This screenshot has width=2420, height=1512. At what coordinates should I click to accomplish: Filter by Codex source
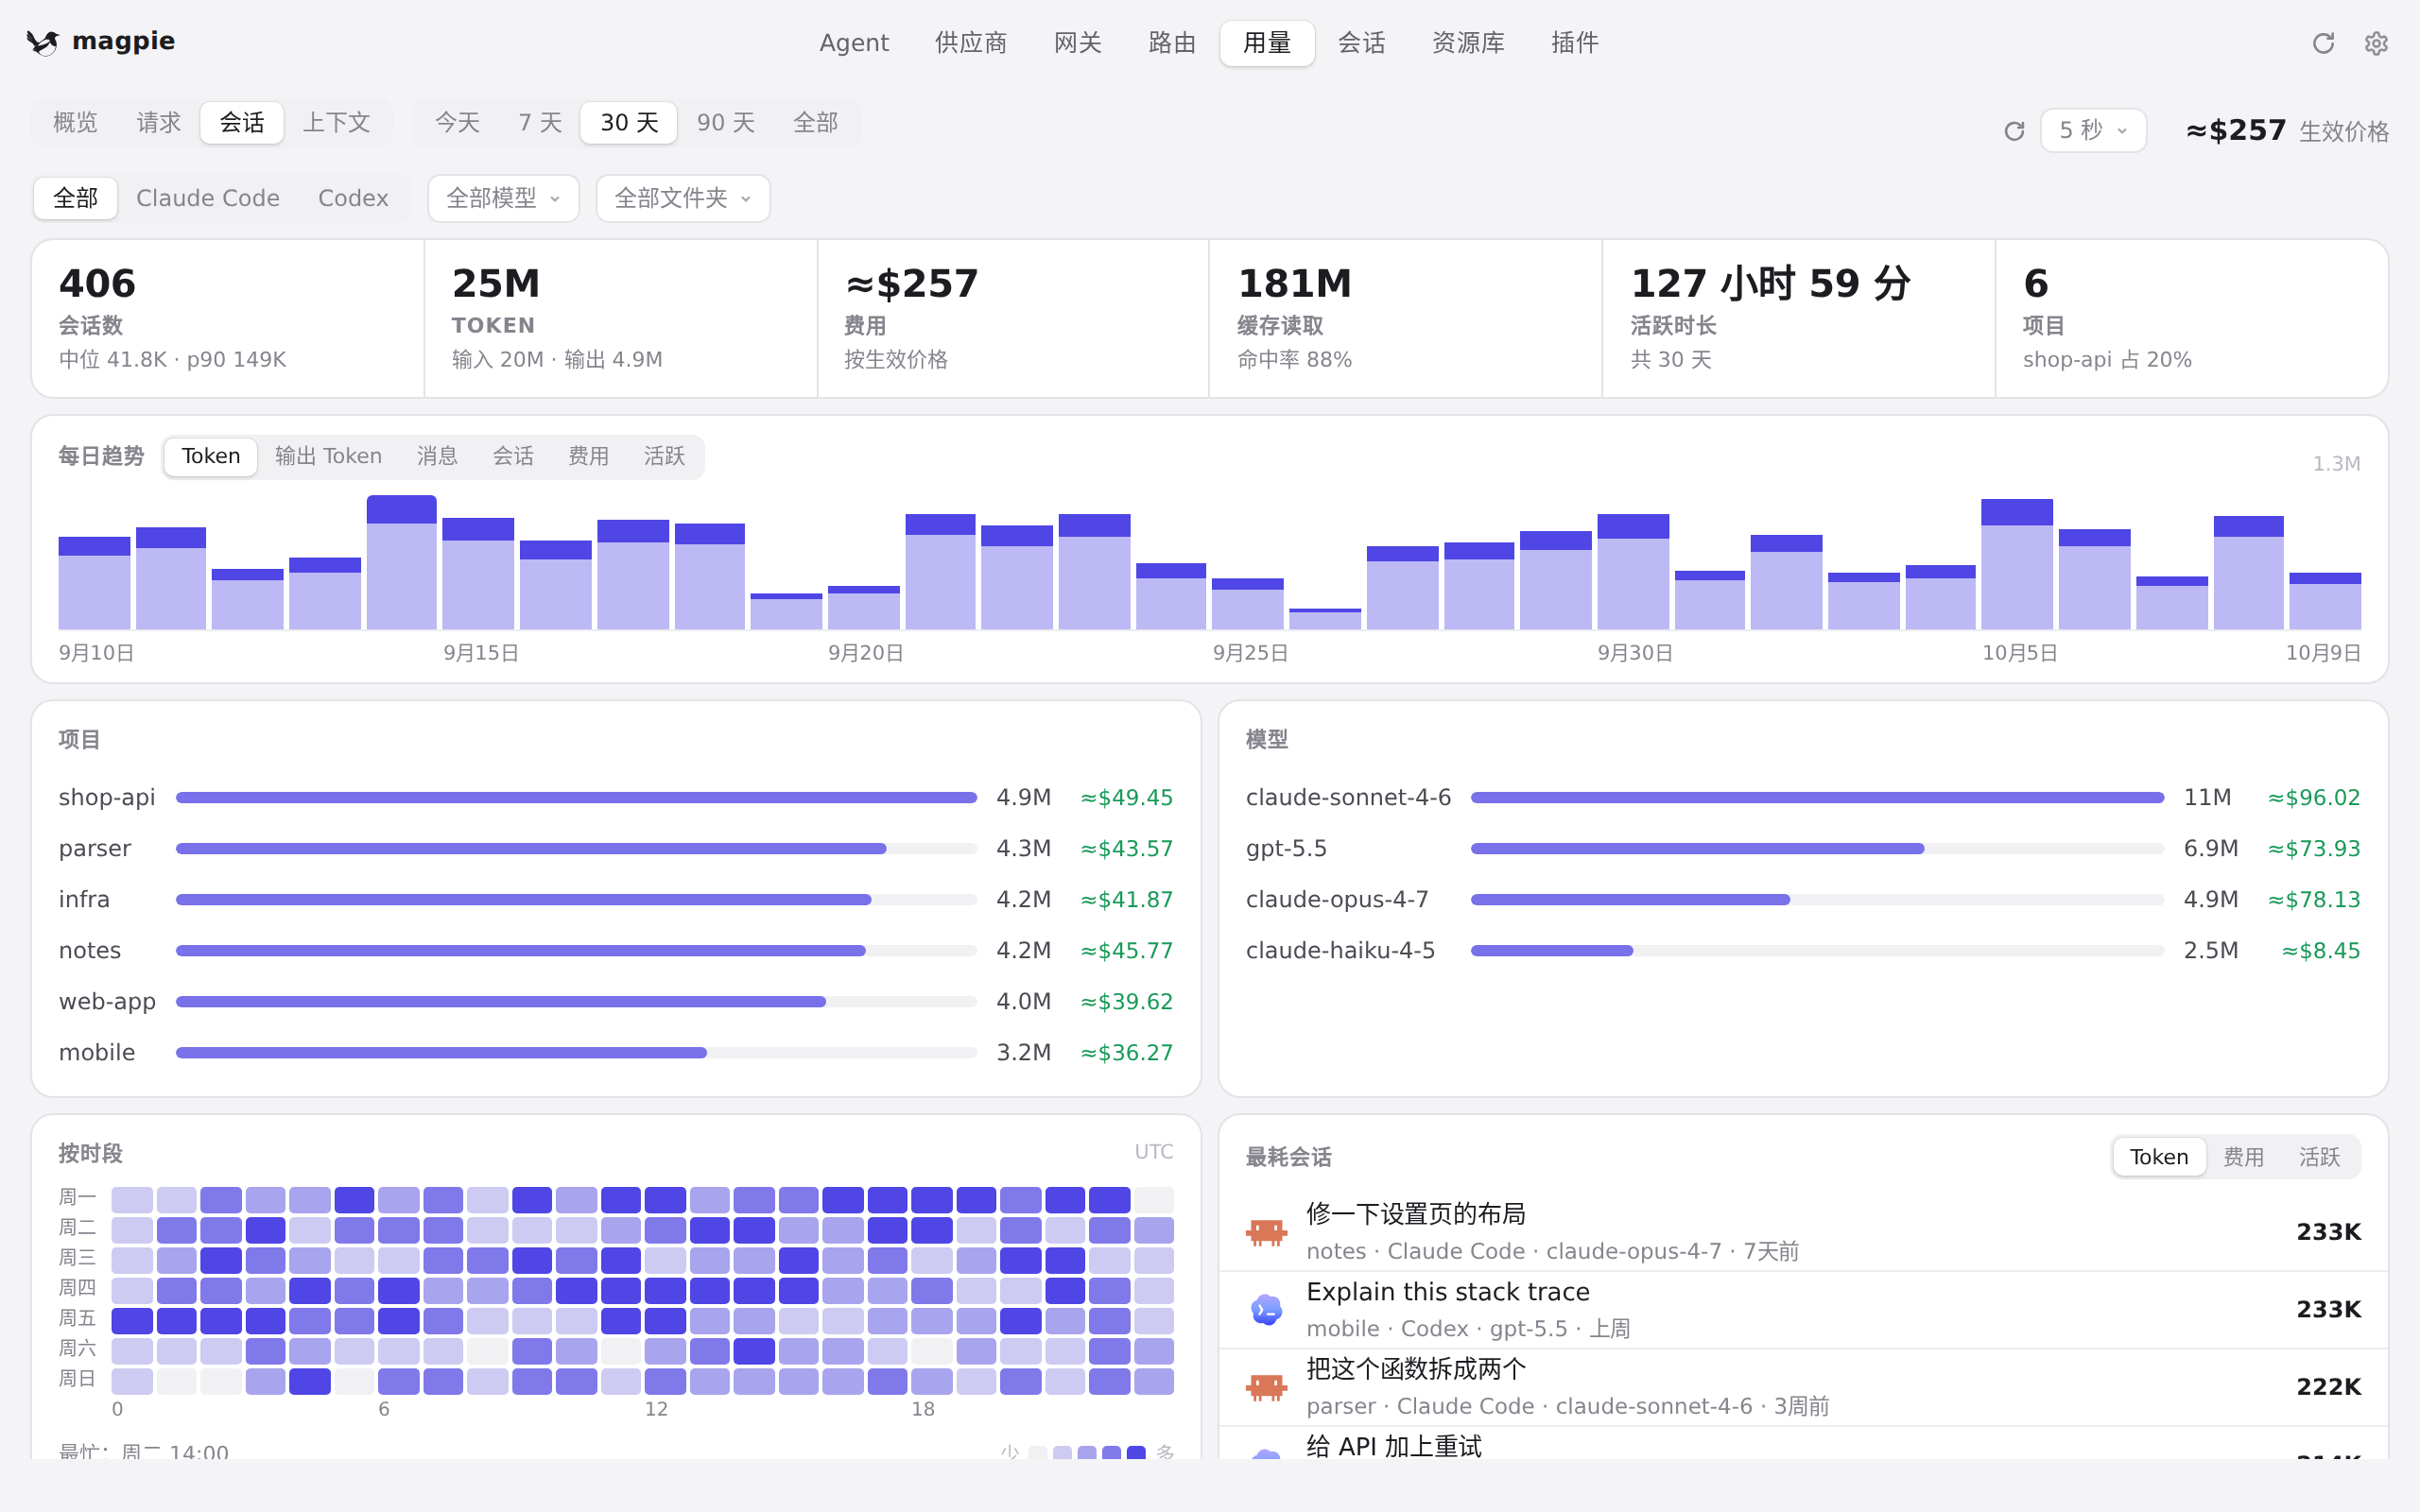point(353,198)
